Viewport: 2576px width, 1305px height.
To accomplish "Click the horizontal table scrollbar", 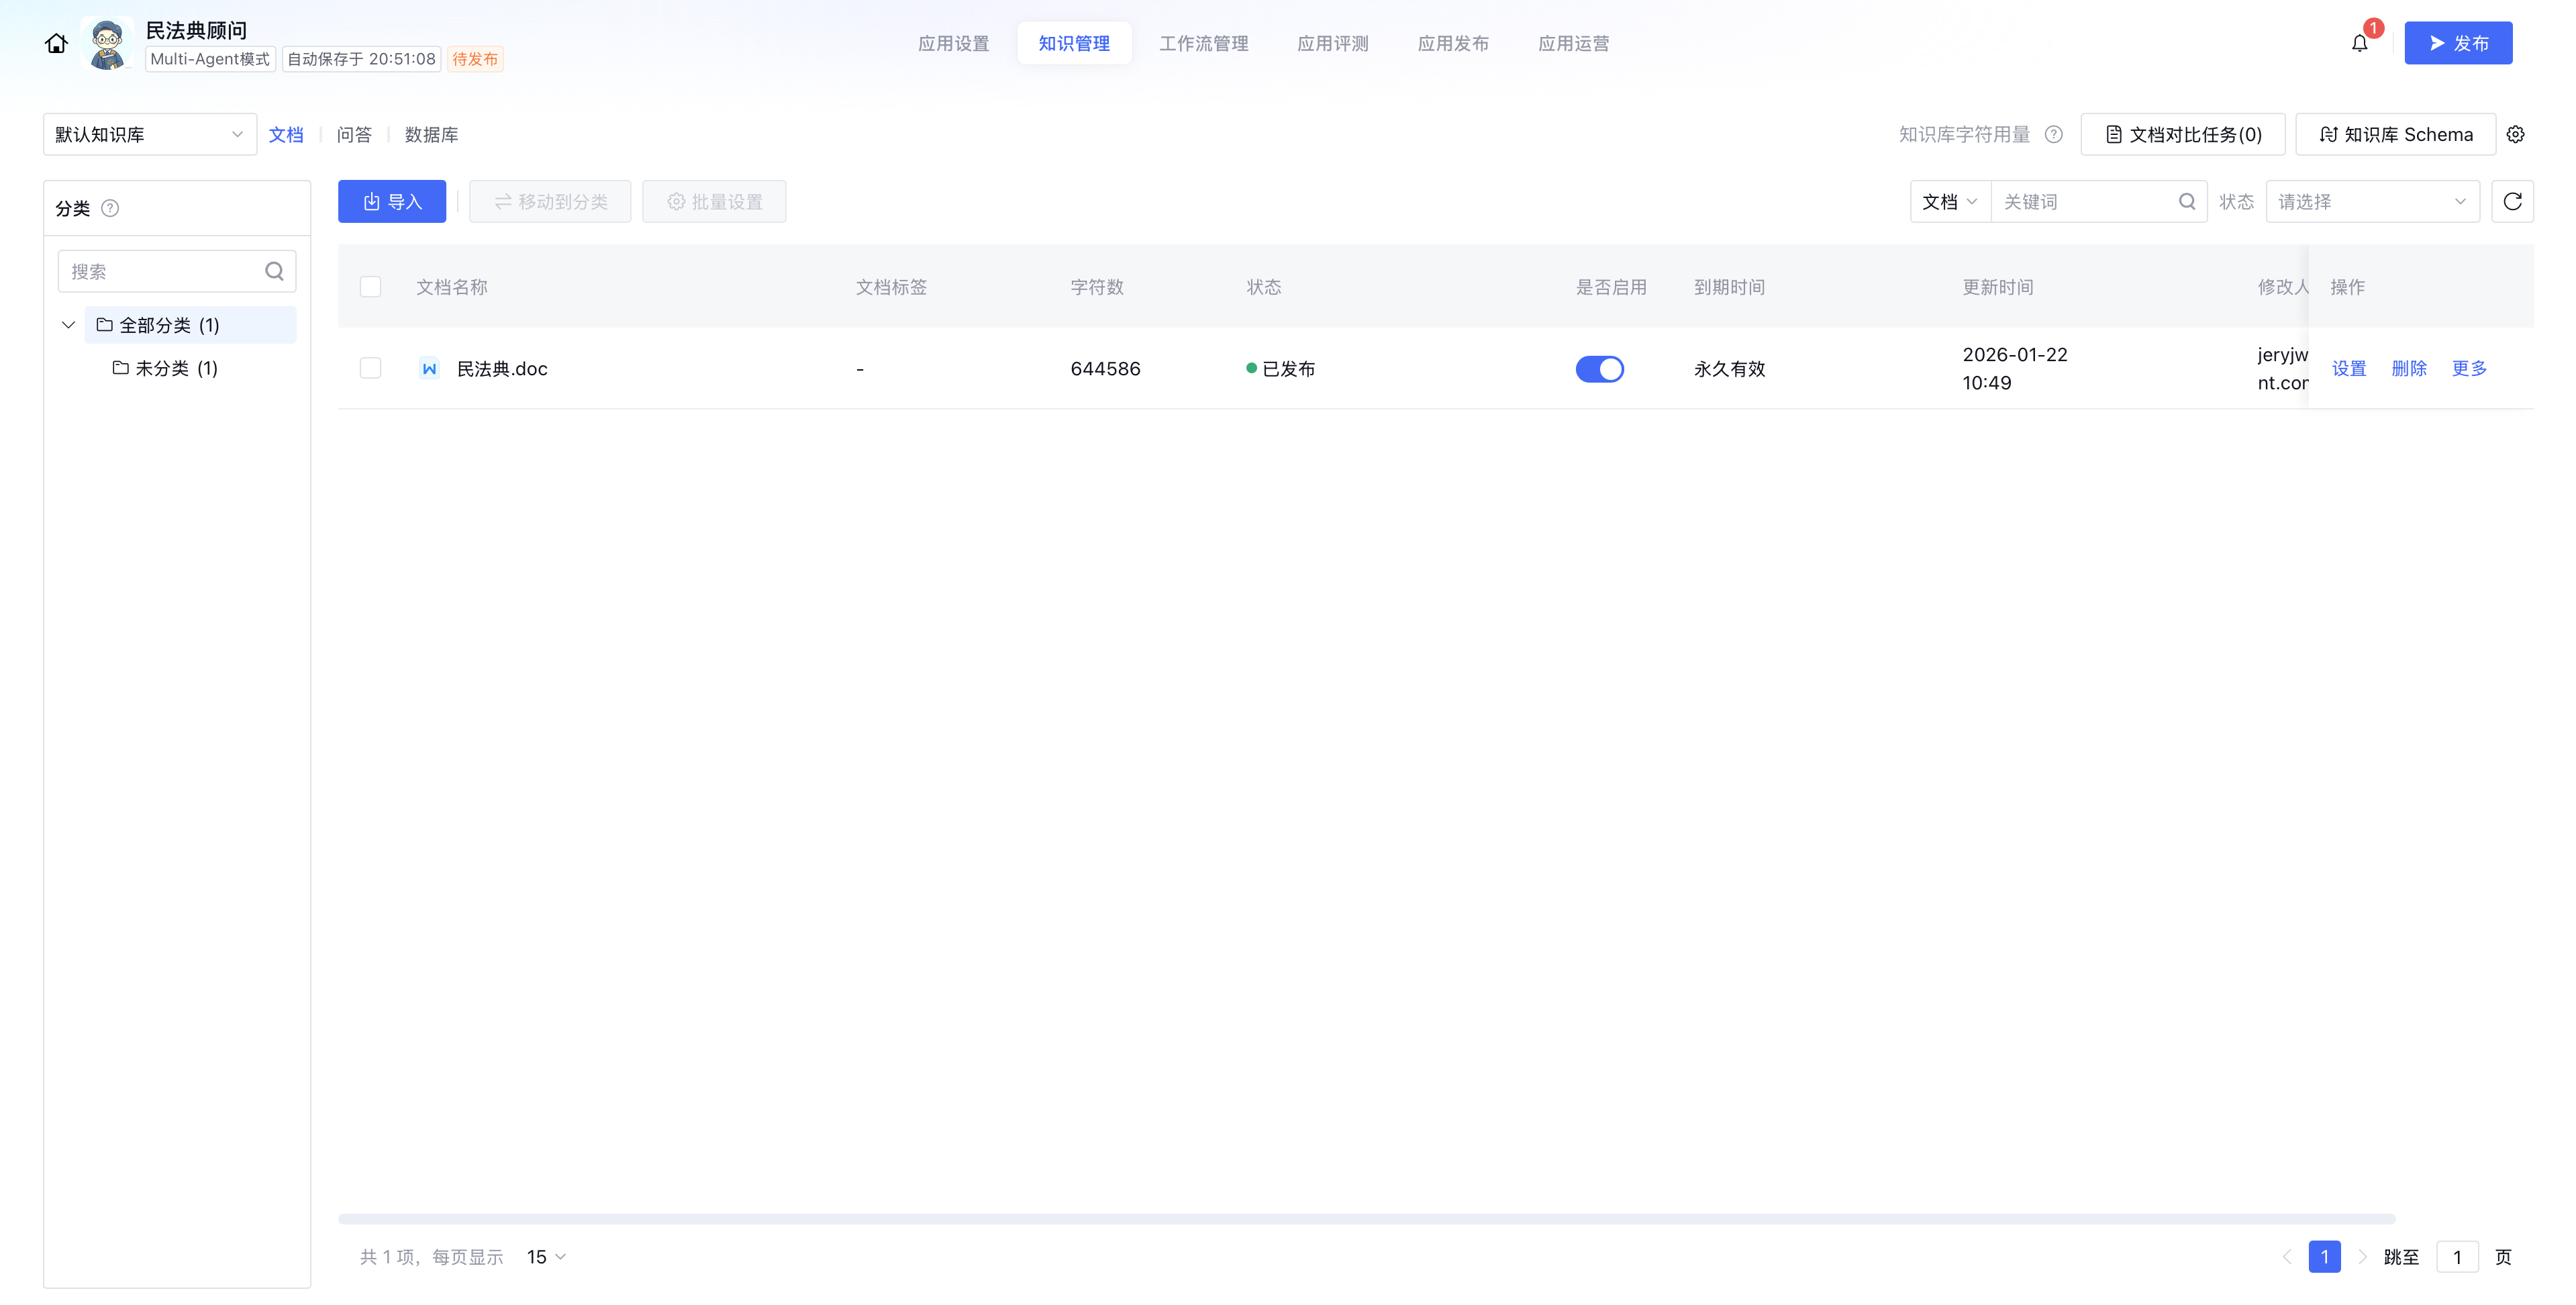I will click(x=1366, y=1219).
